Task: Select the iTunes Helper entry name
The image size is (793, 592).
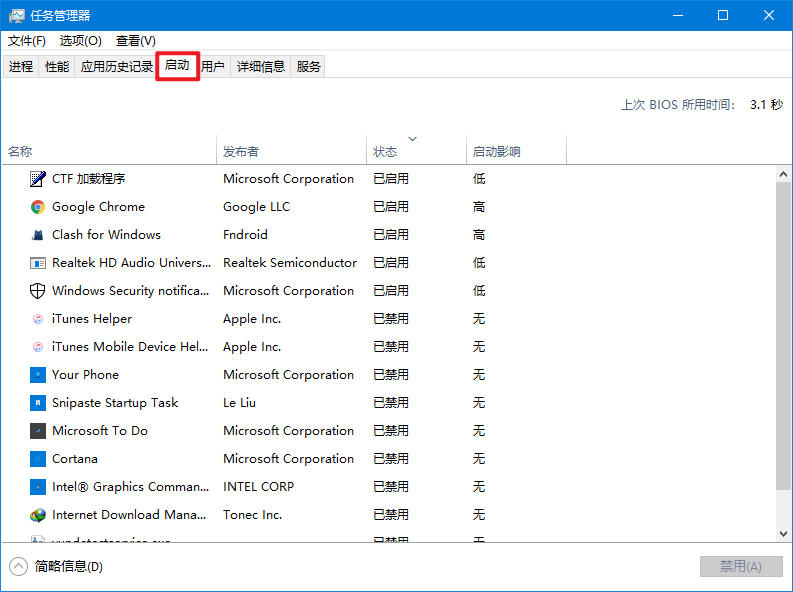Action: click(92, 319)
